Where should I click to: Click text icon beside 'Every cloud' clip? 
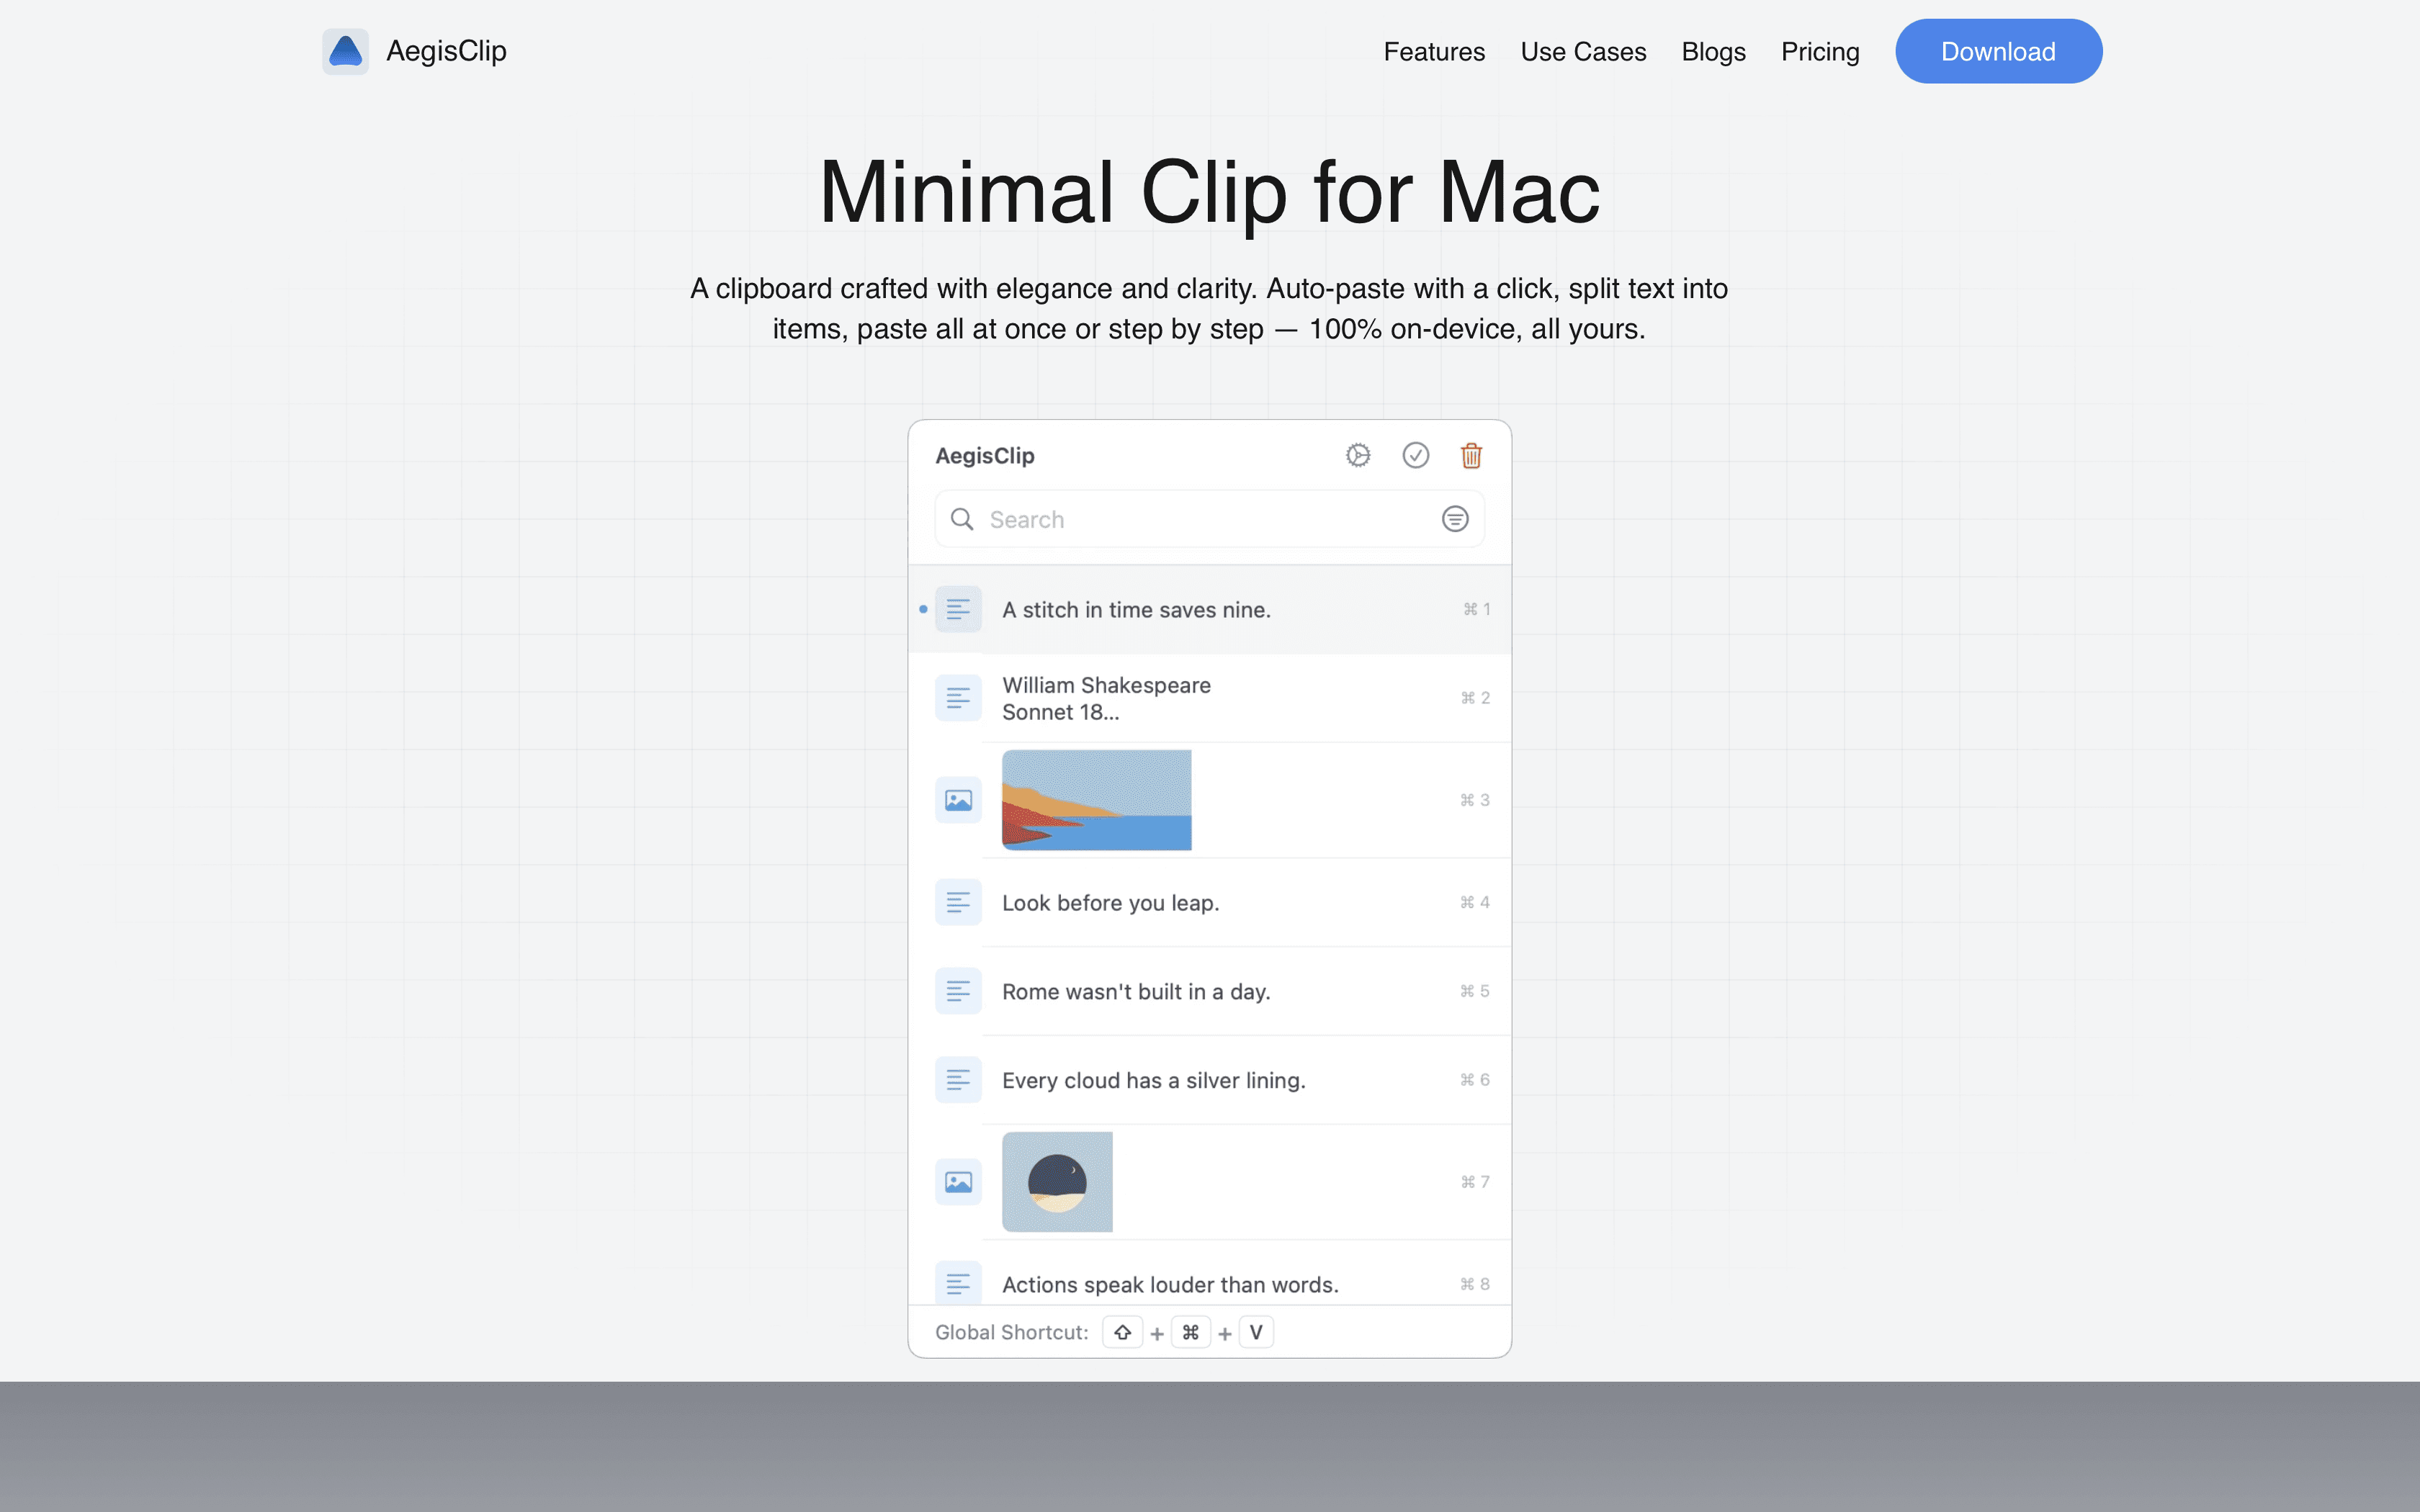(958, 1080)
